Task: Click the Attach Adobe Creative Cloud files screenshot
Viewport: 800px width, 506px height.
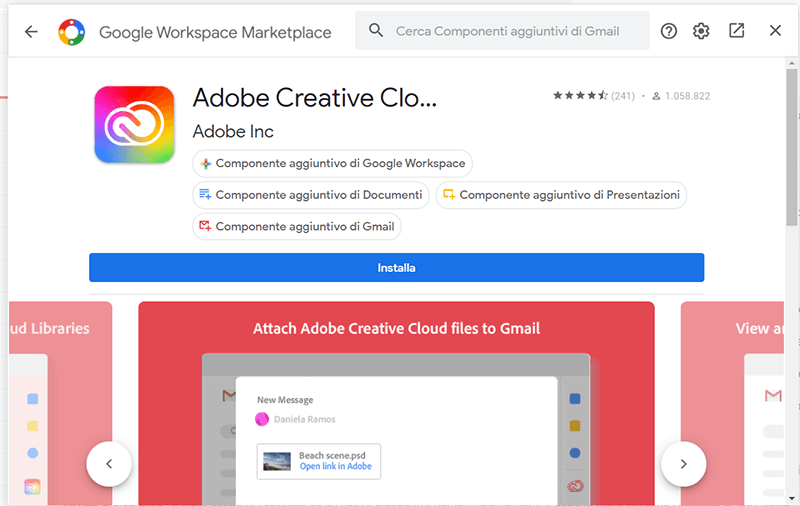Action: [396, 410]
